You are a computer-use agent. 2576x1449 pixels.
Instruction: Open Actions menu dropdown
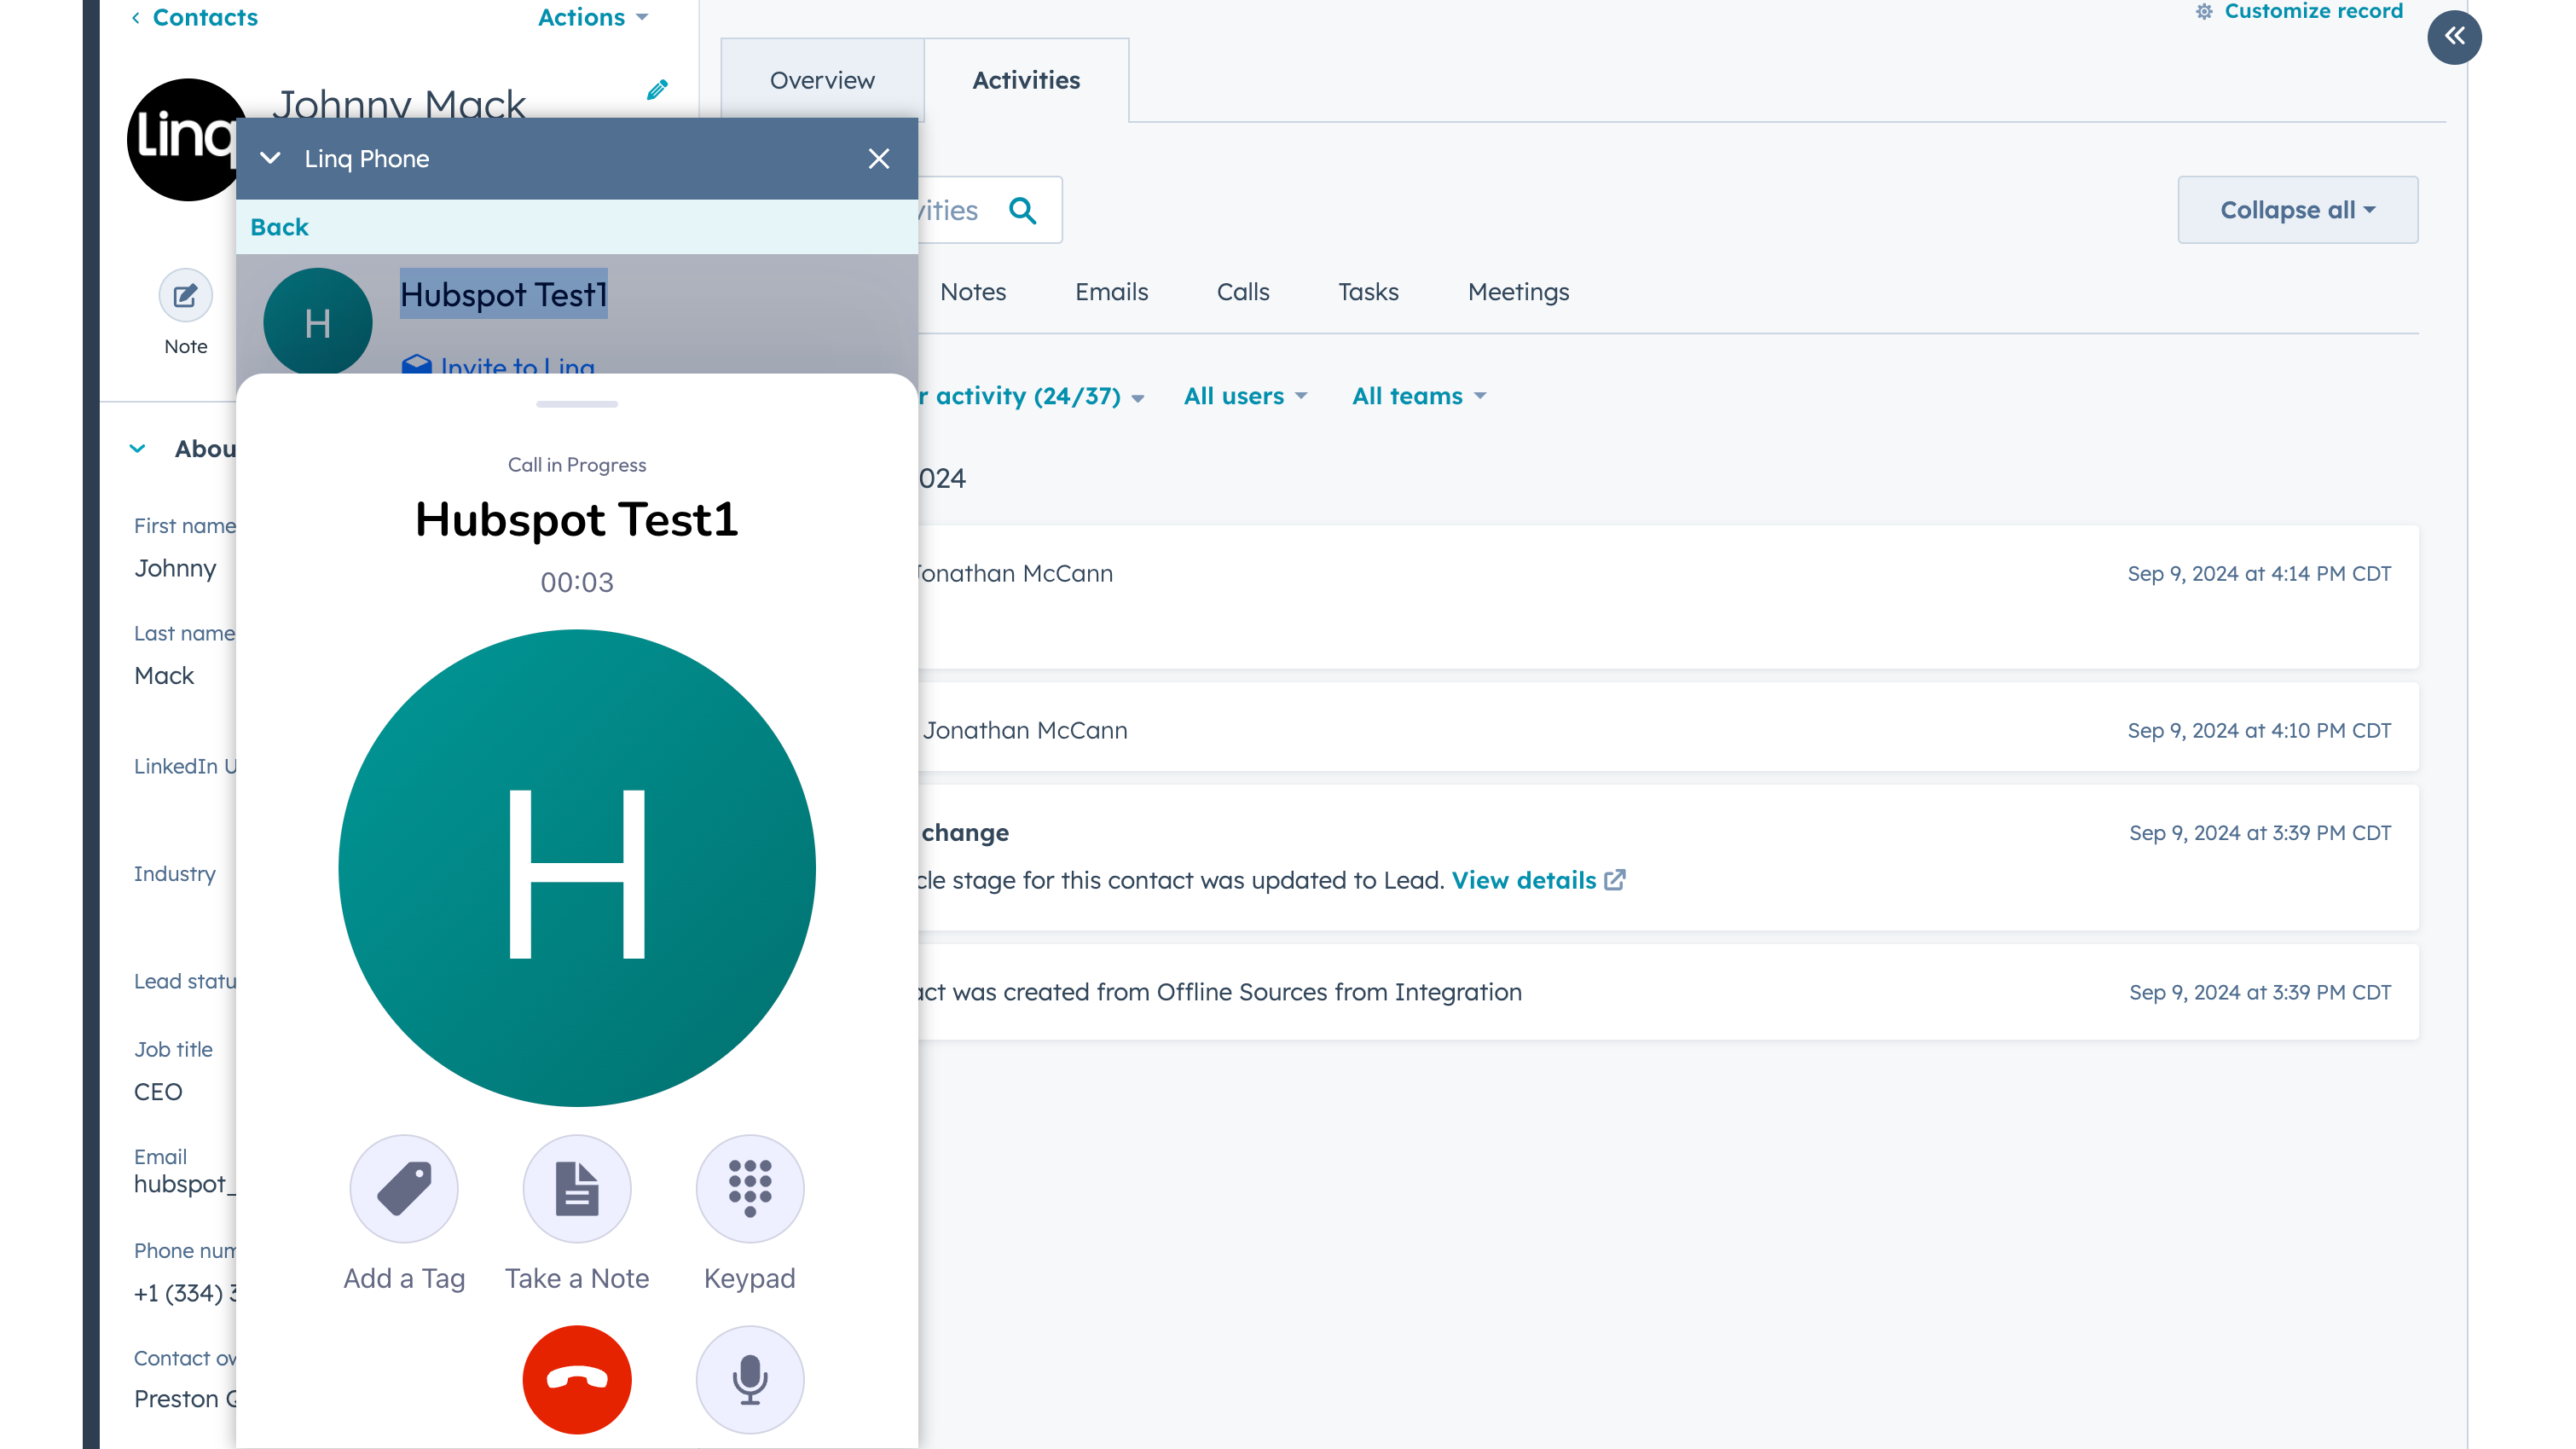click(593, 17)
